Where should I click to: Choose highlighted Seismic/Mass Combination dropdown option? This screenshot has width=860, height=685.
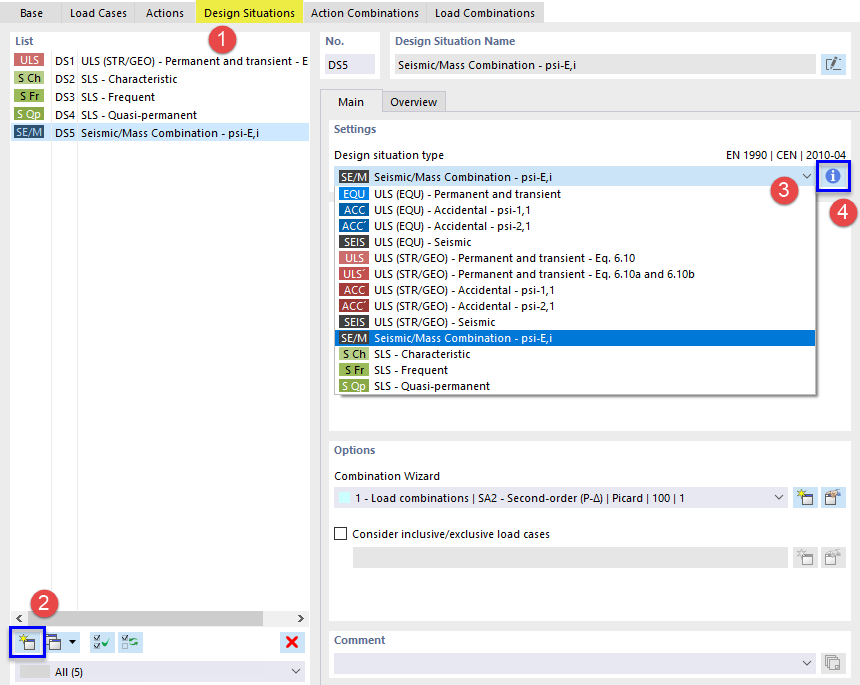click(575, 338)
